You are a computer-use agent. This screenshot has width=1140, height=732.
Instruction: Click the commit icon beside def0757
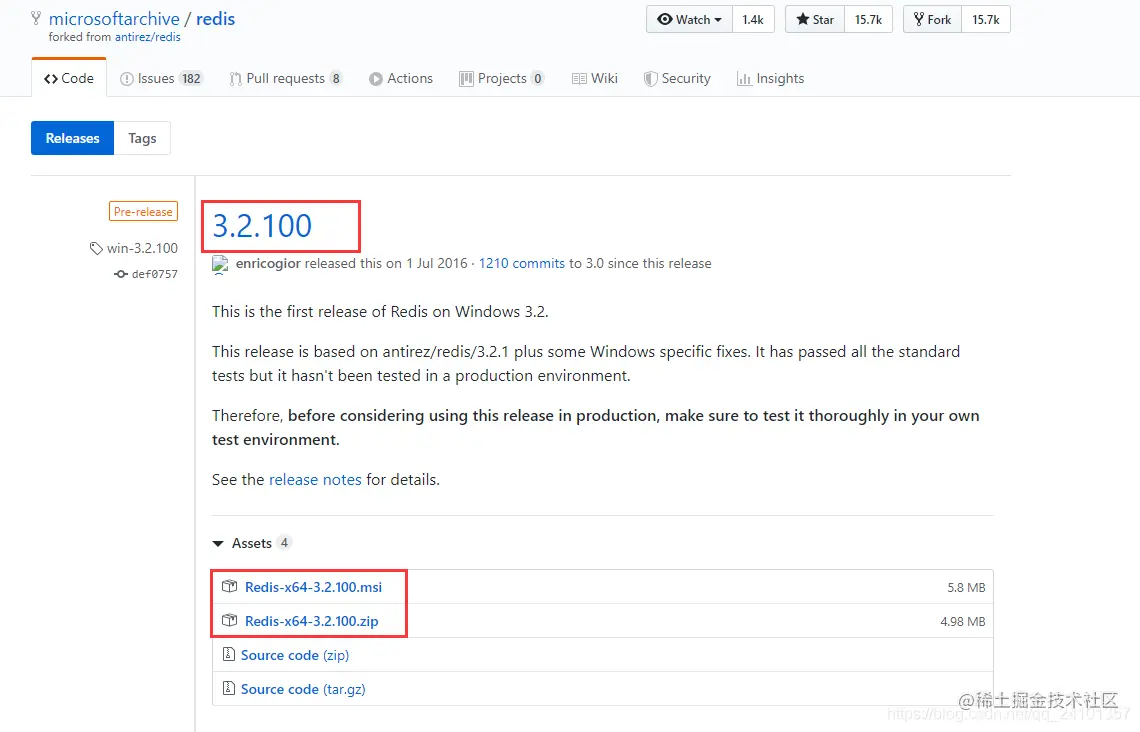121,274
